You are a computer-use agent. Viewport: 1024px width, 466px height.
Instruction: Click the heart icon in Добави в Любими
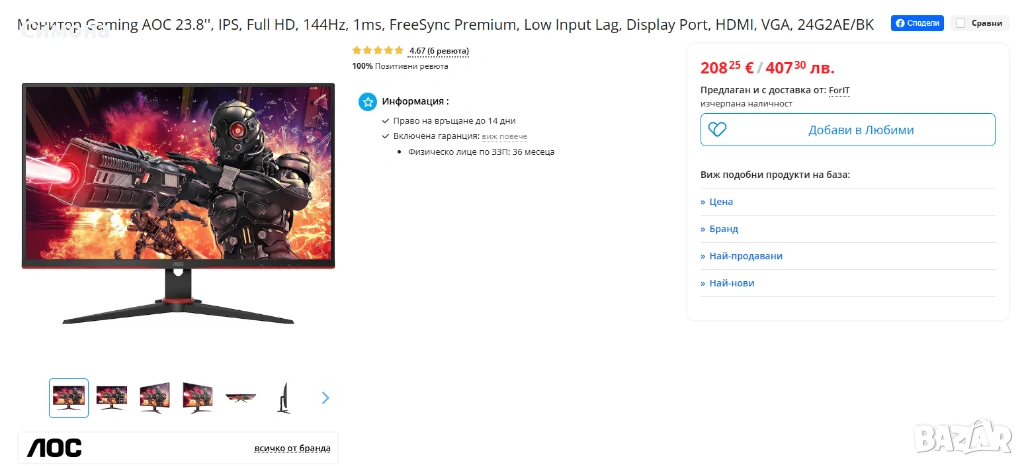[x=716, y=130]
